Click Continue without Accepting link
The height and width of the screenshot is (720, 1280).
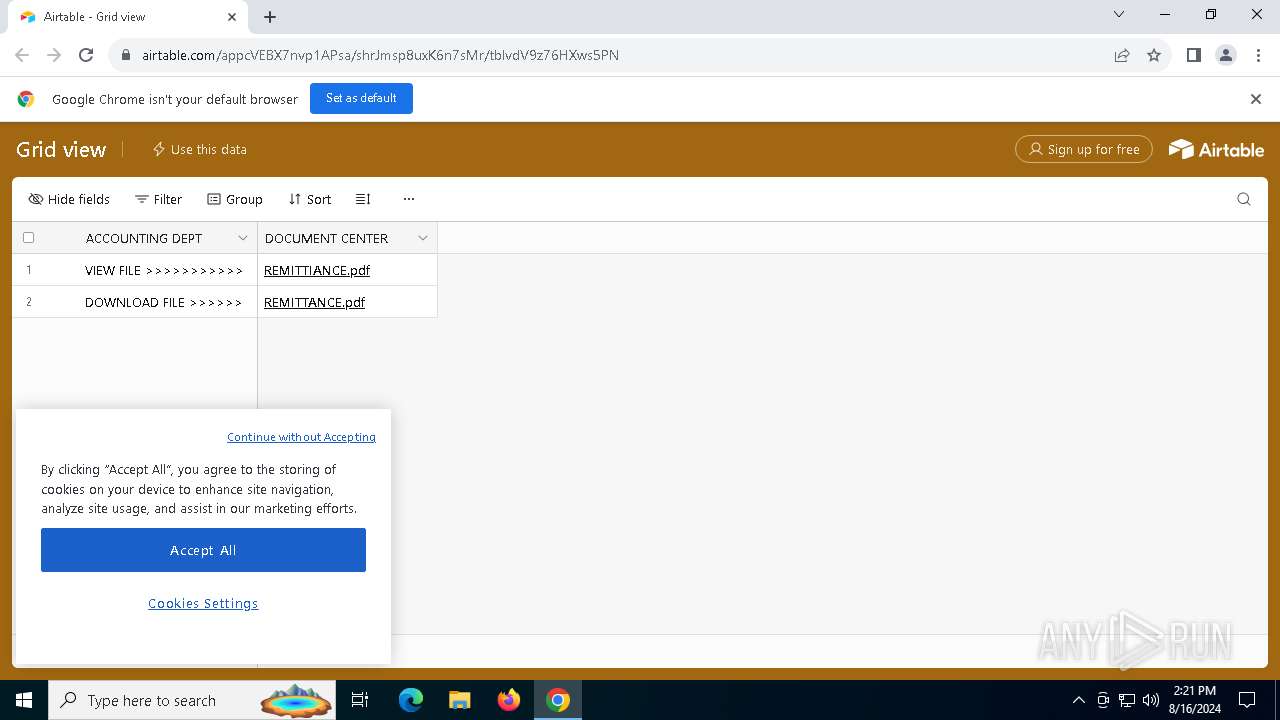(x=301, y=437)
